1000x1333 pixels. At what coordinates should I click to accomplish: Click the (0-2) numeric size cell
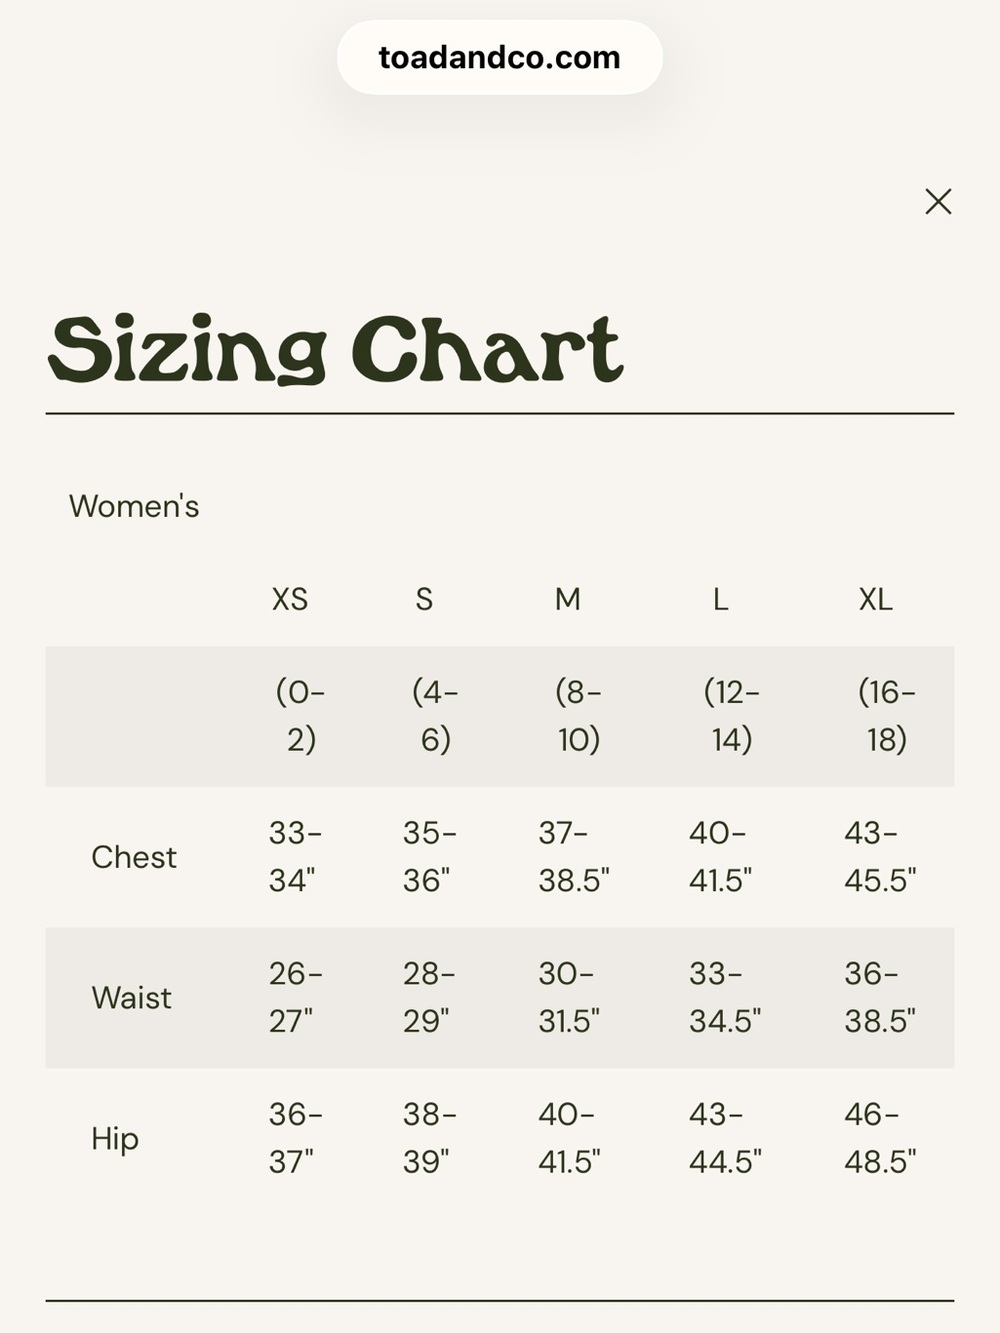click(x=300, y=716)
